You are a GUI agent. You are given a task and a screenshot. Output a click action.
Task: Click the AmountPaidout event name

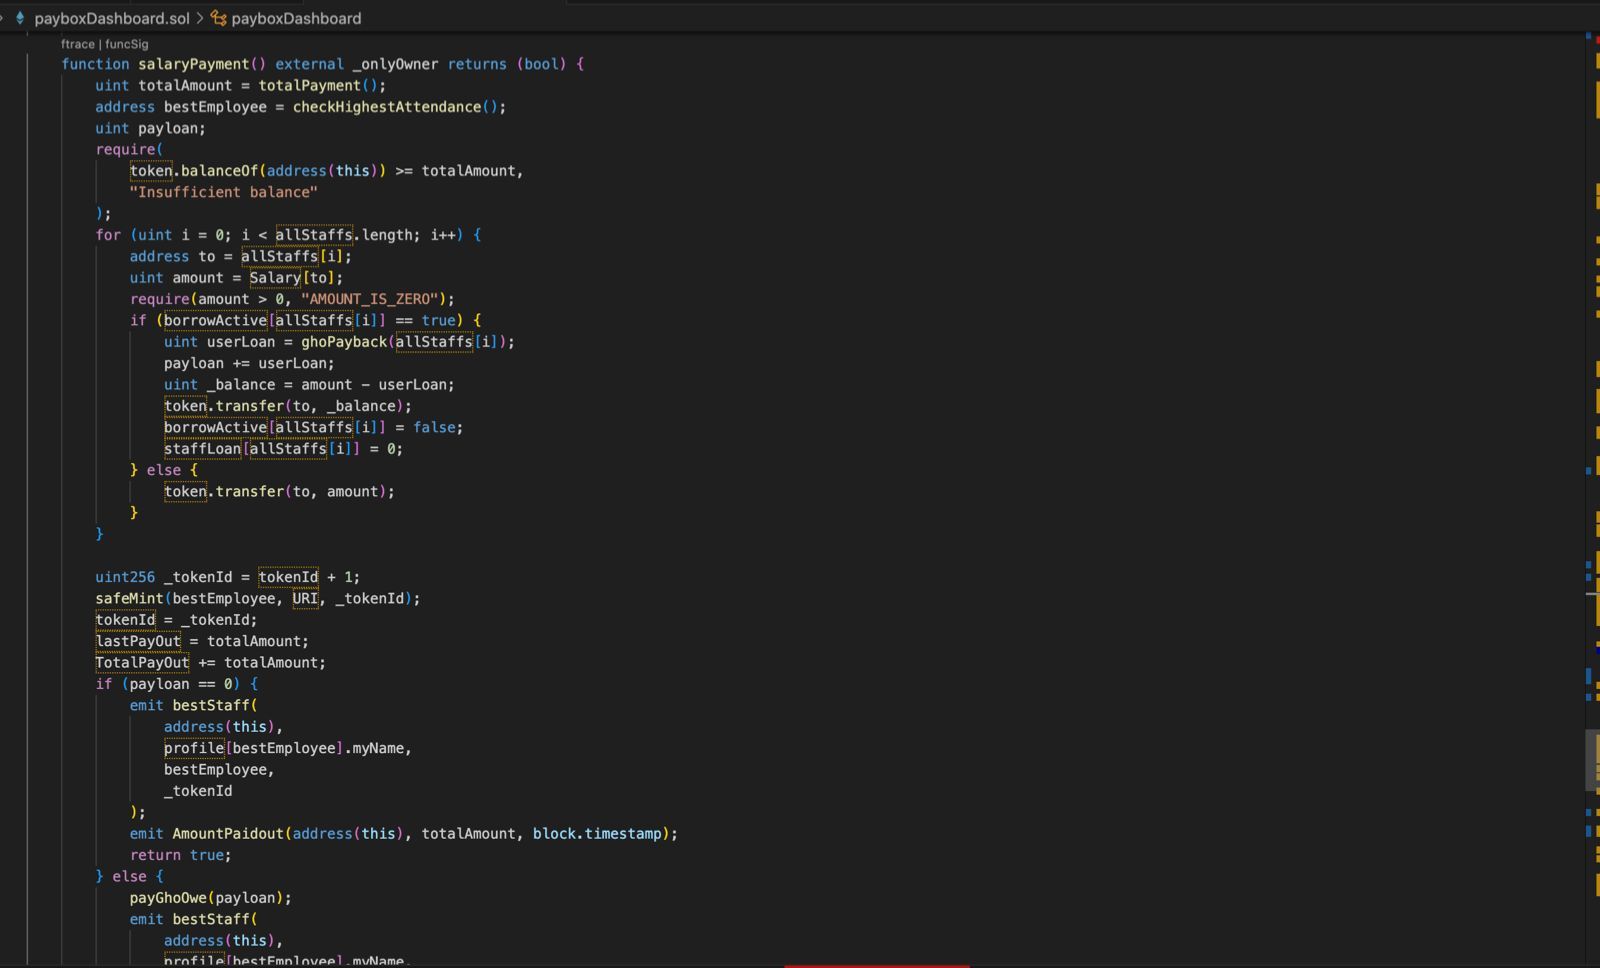228,834
